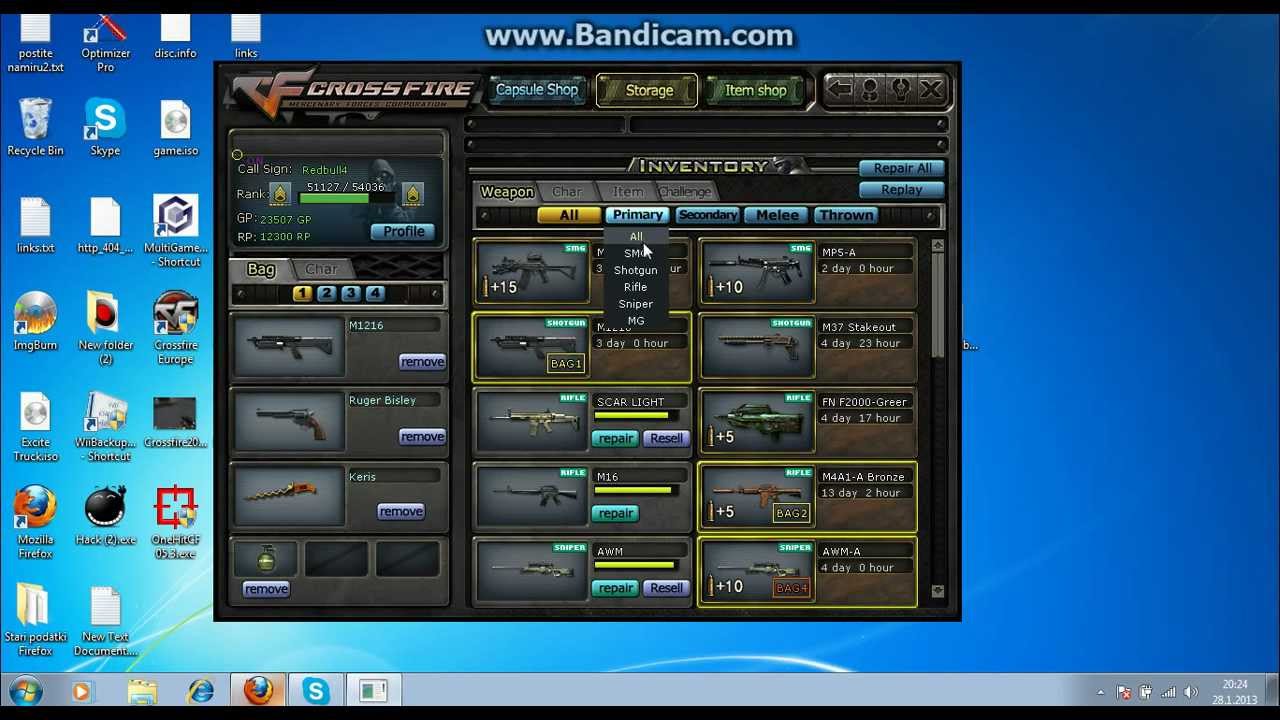
Task: Toggle the Secondary weapon filter
Action: 707,215
